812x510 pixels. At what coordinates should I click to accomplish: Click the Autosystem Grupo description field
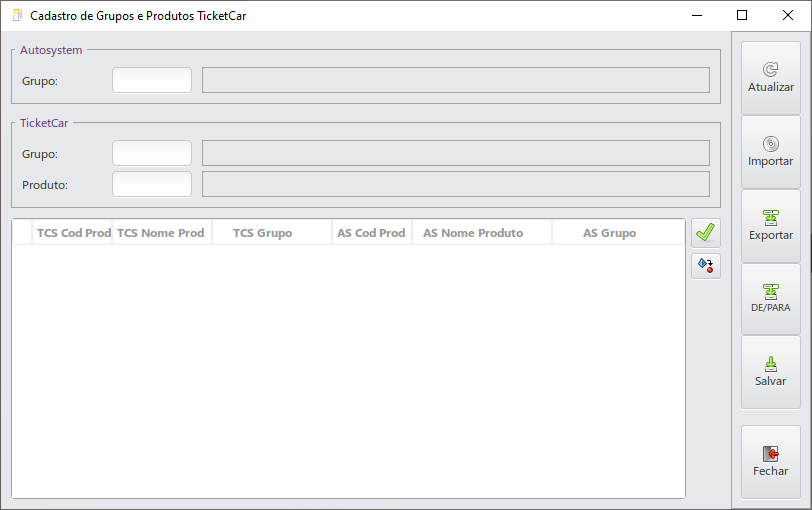click(456, 80)
